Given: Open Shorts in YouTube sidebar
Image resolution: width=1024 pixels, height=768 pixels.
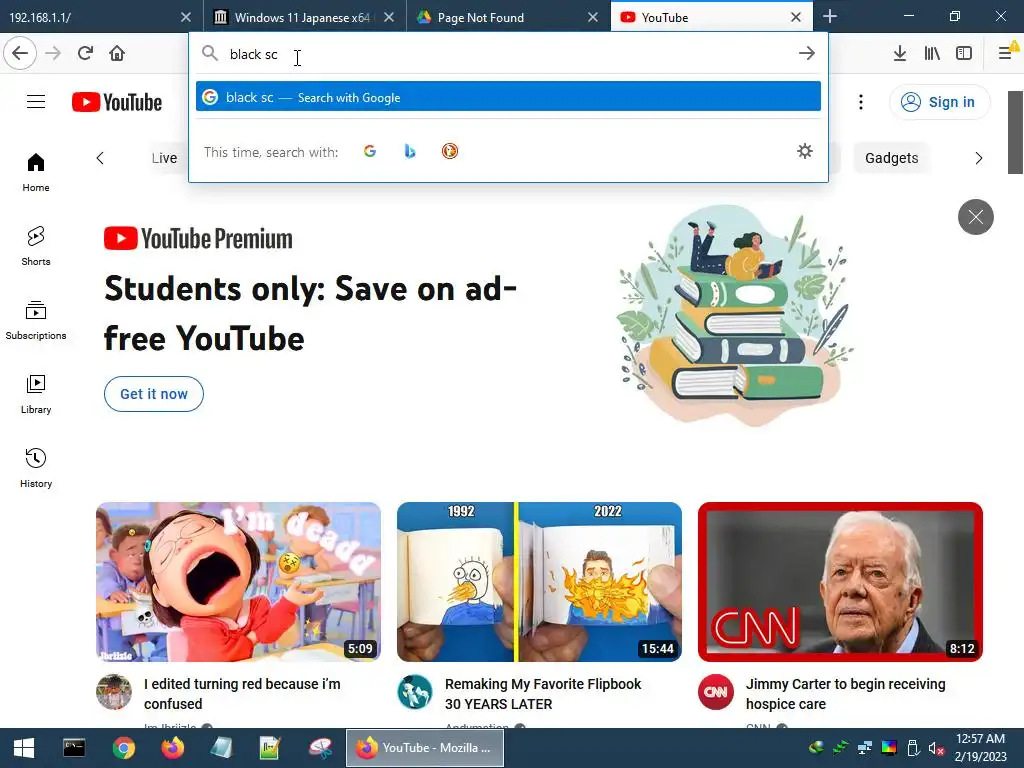Looking at the screenshot, I should click(36, 246).
